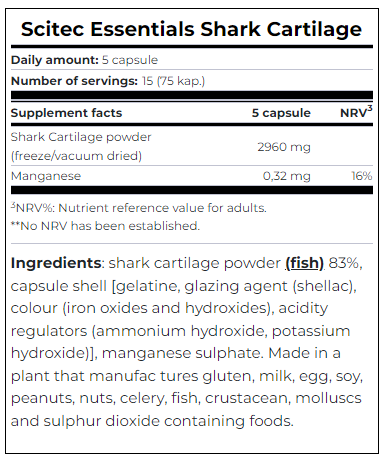Click the 16% NRV value
The image size is (387, 459).
click(362, 176)
